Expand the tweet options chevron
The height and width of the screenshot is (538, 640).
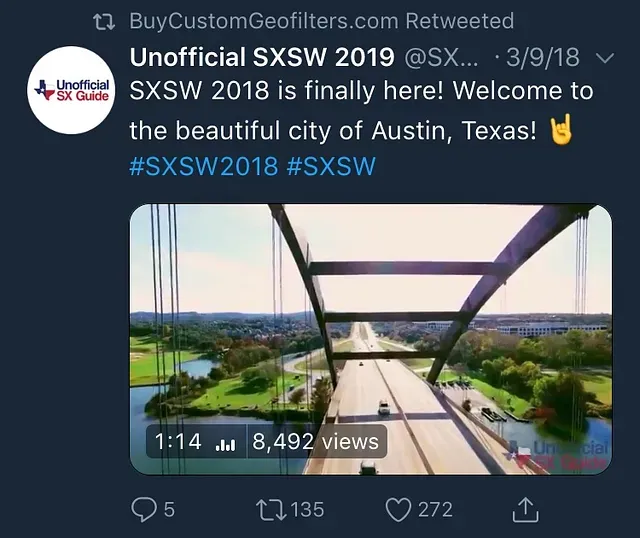pyautogui.click(x=604, y=57)
